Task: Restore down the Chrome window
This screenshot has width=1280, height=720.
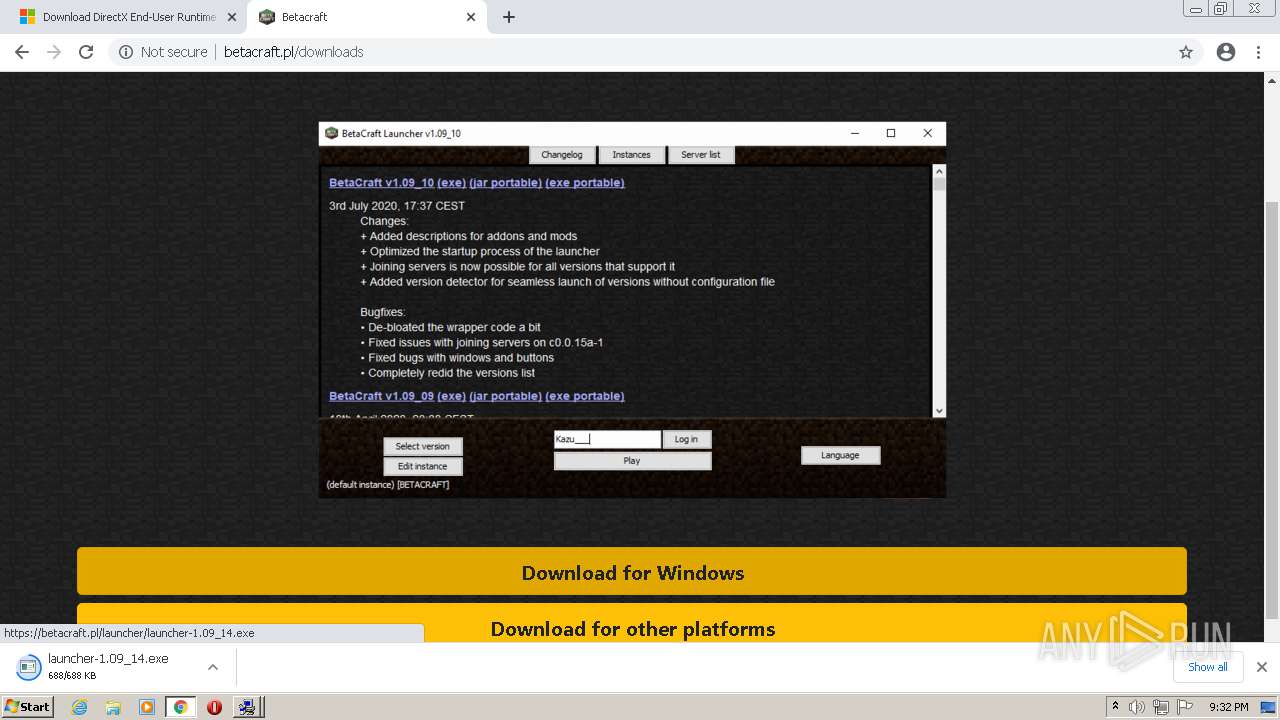Action: tap(1221, 9)
